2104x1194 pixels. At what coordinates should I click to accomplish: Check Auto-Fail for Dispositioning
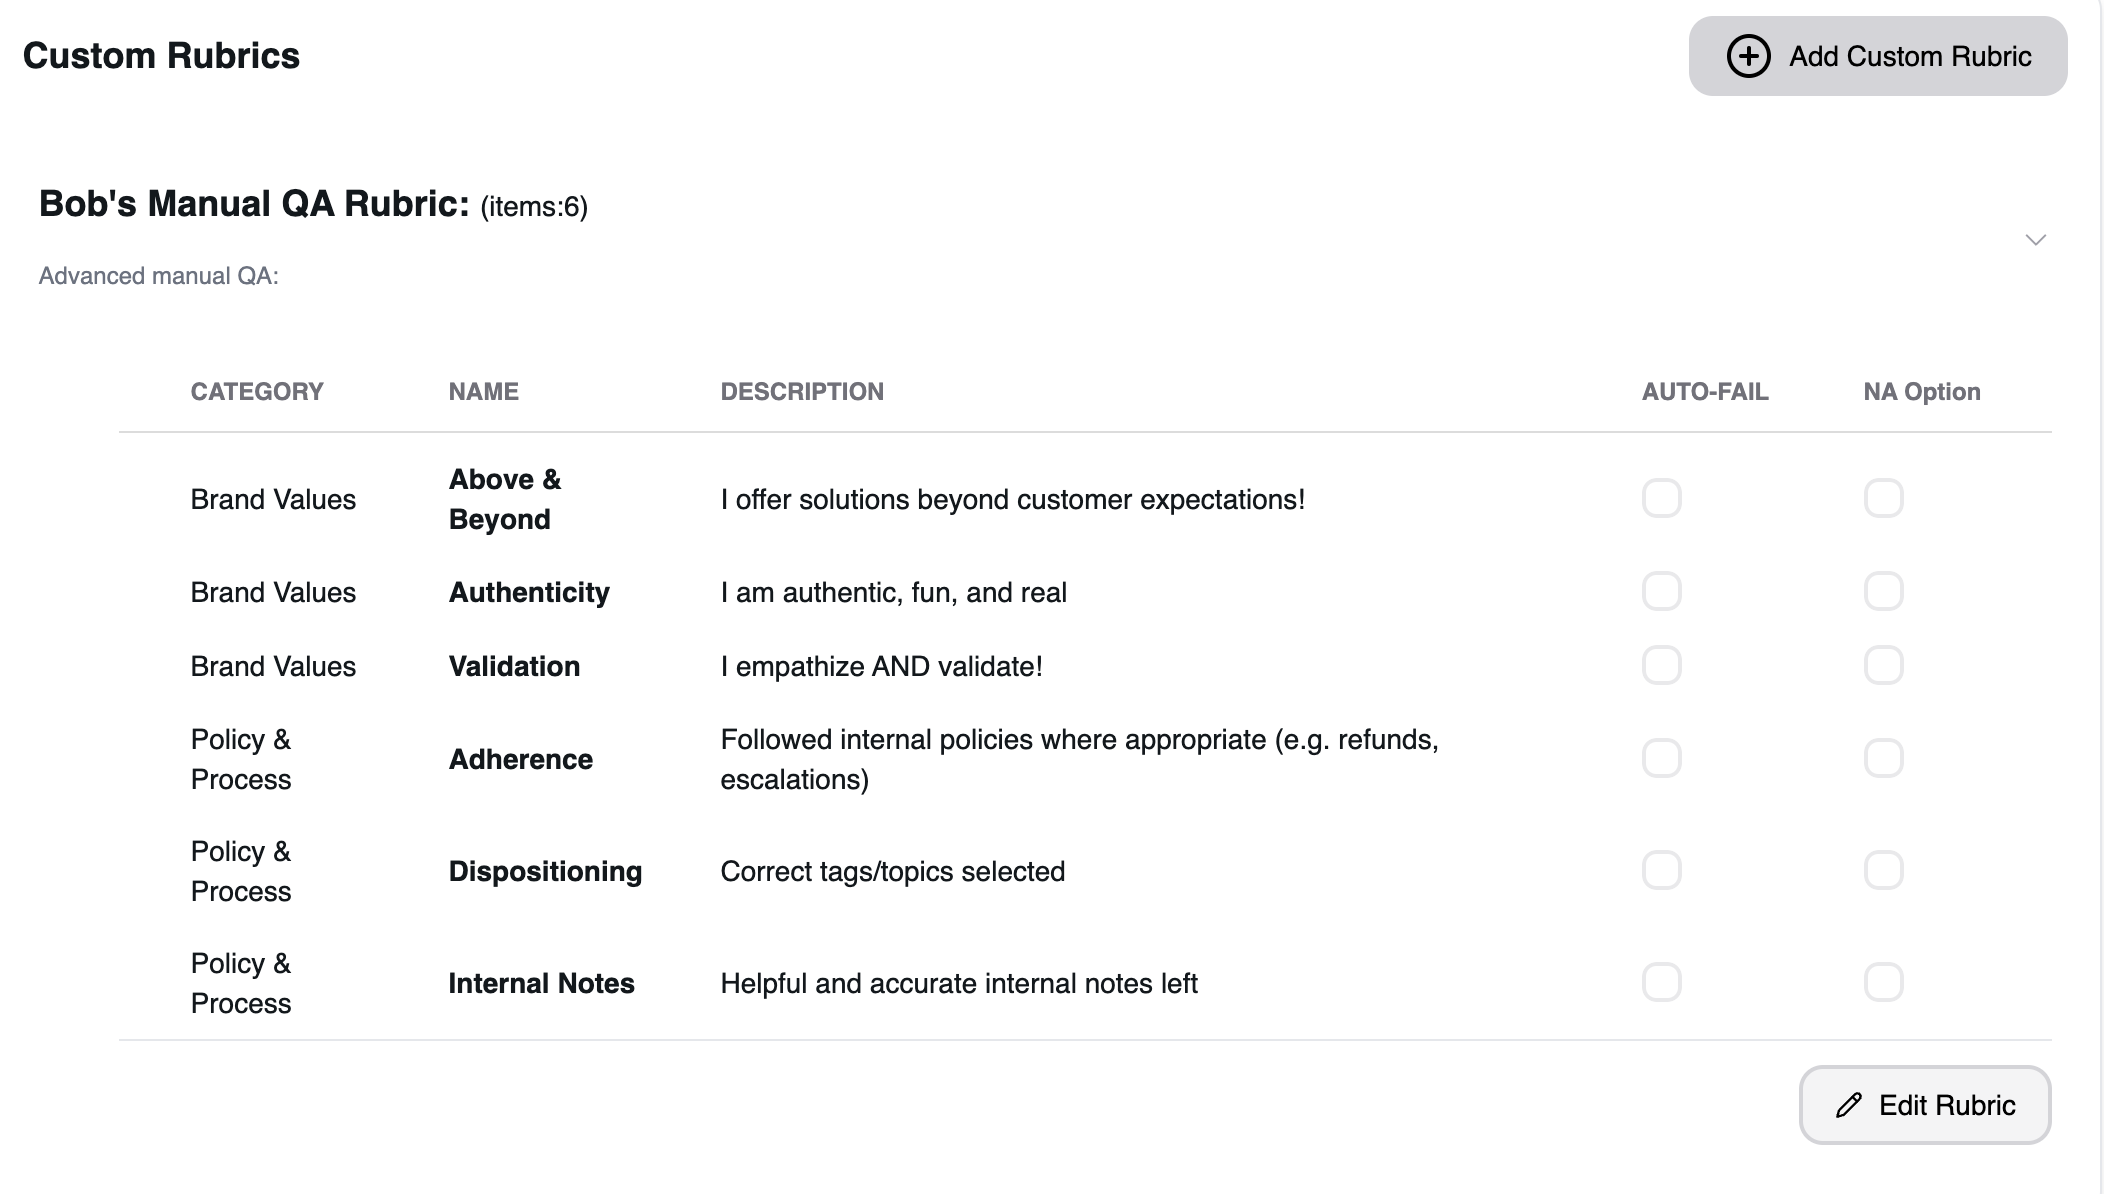click(x=1661, y=870)
